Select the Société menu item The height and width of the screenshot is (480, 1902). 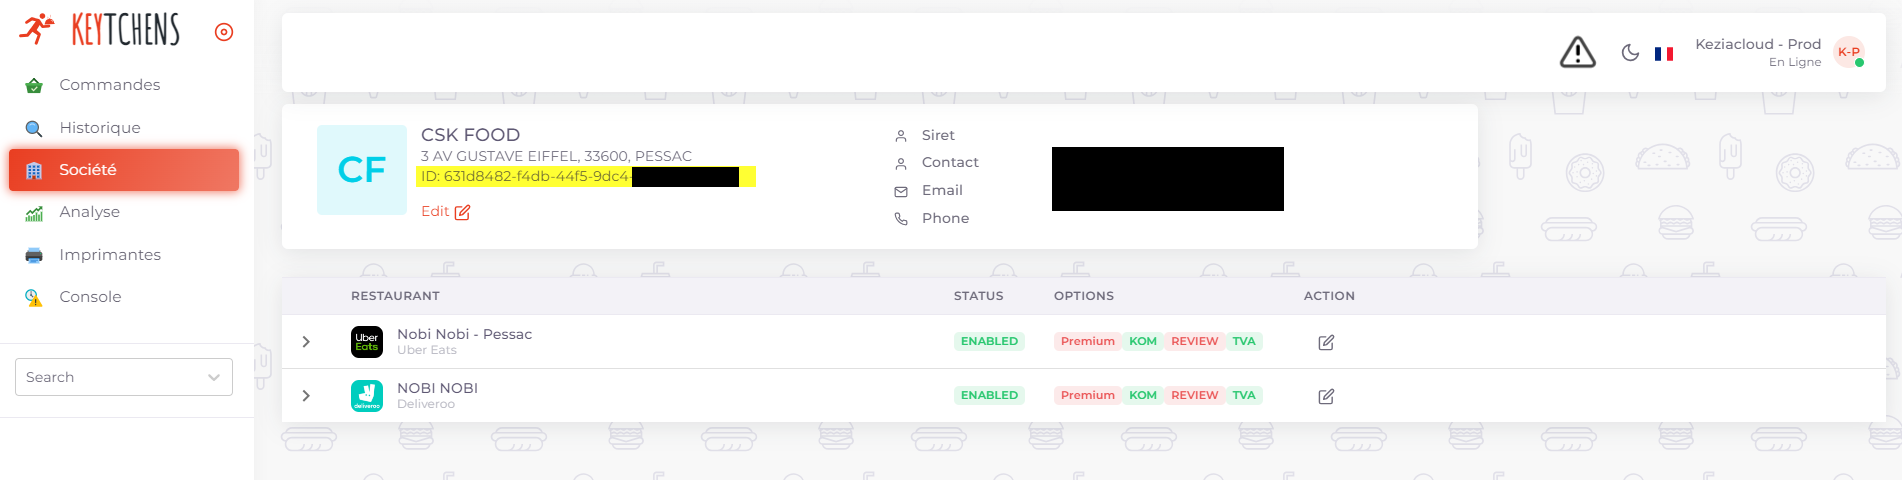[x=124, y=170]
